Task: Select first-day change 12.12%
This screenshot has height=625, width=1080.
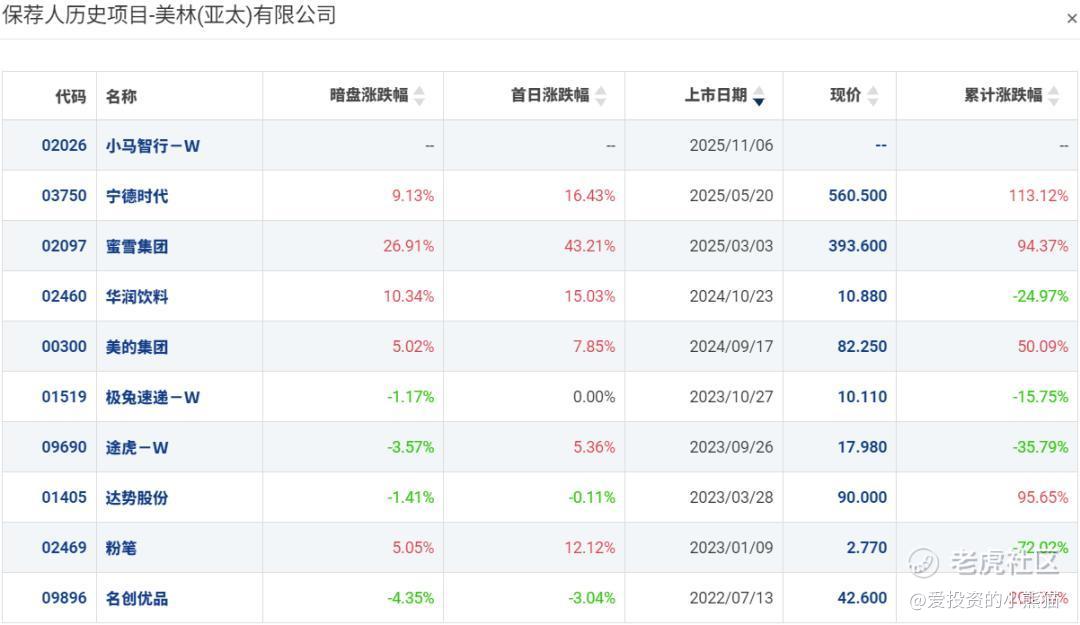Action: 590,548
